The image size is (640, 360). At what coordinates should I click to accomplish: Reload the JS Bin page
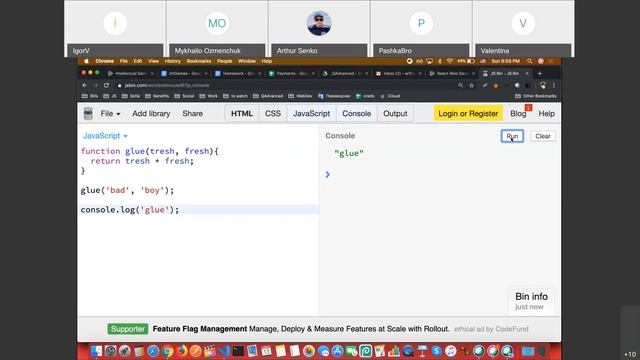106,85
